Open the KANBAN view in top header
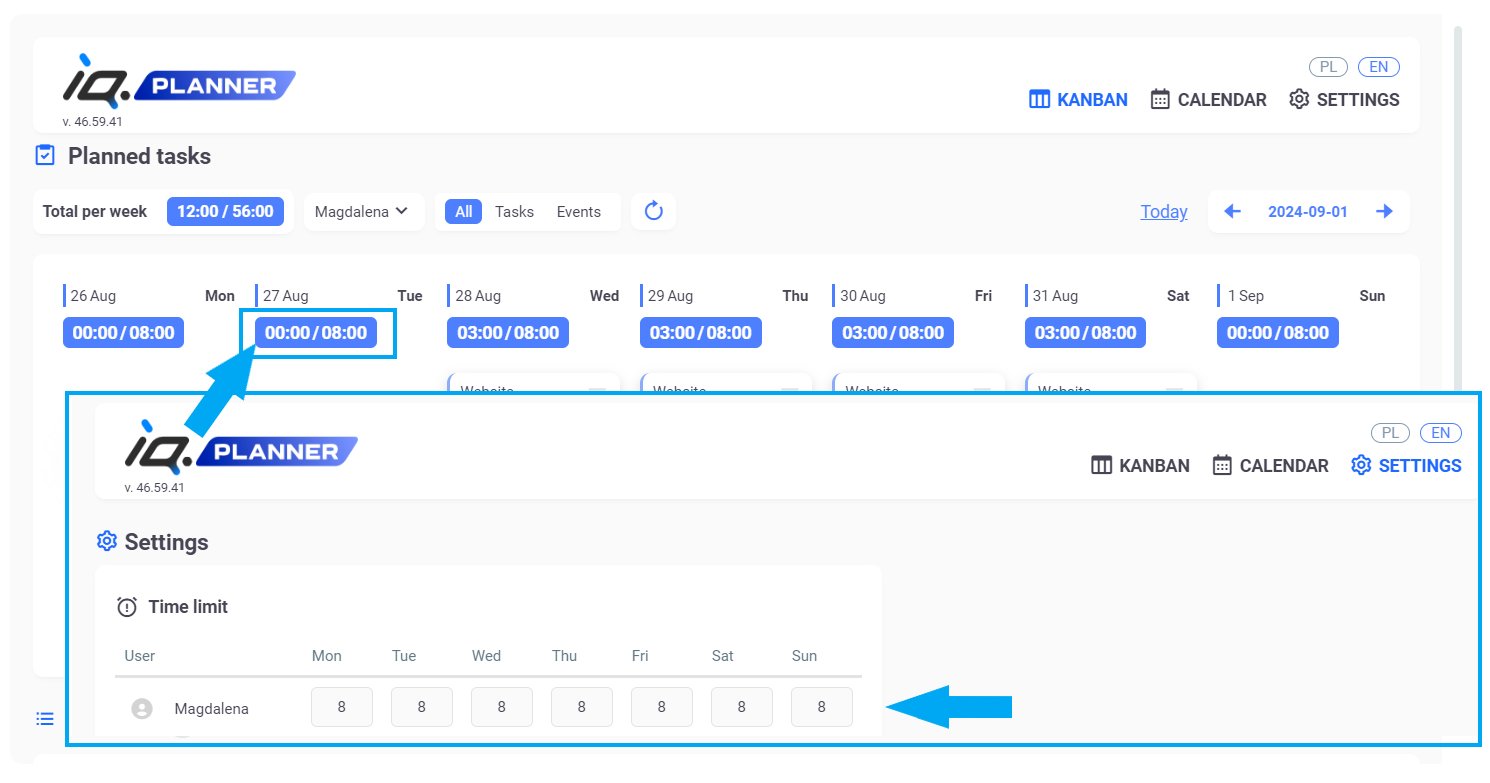This screenshot has height=783, width=1490. [x=1078, y=100]
